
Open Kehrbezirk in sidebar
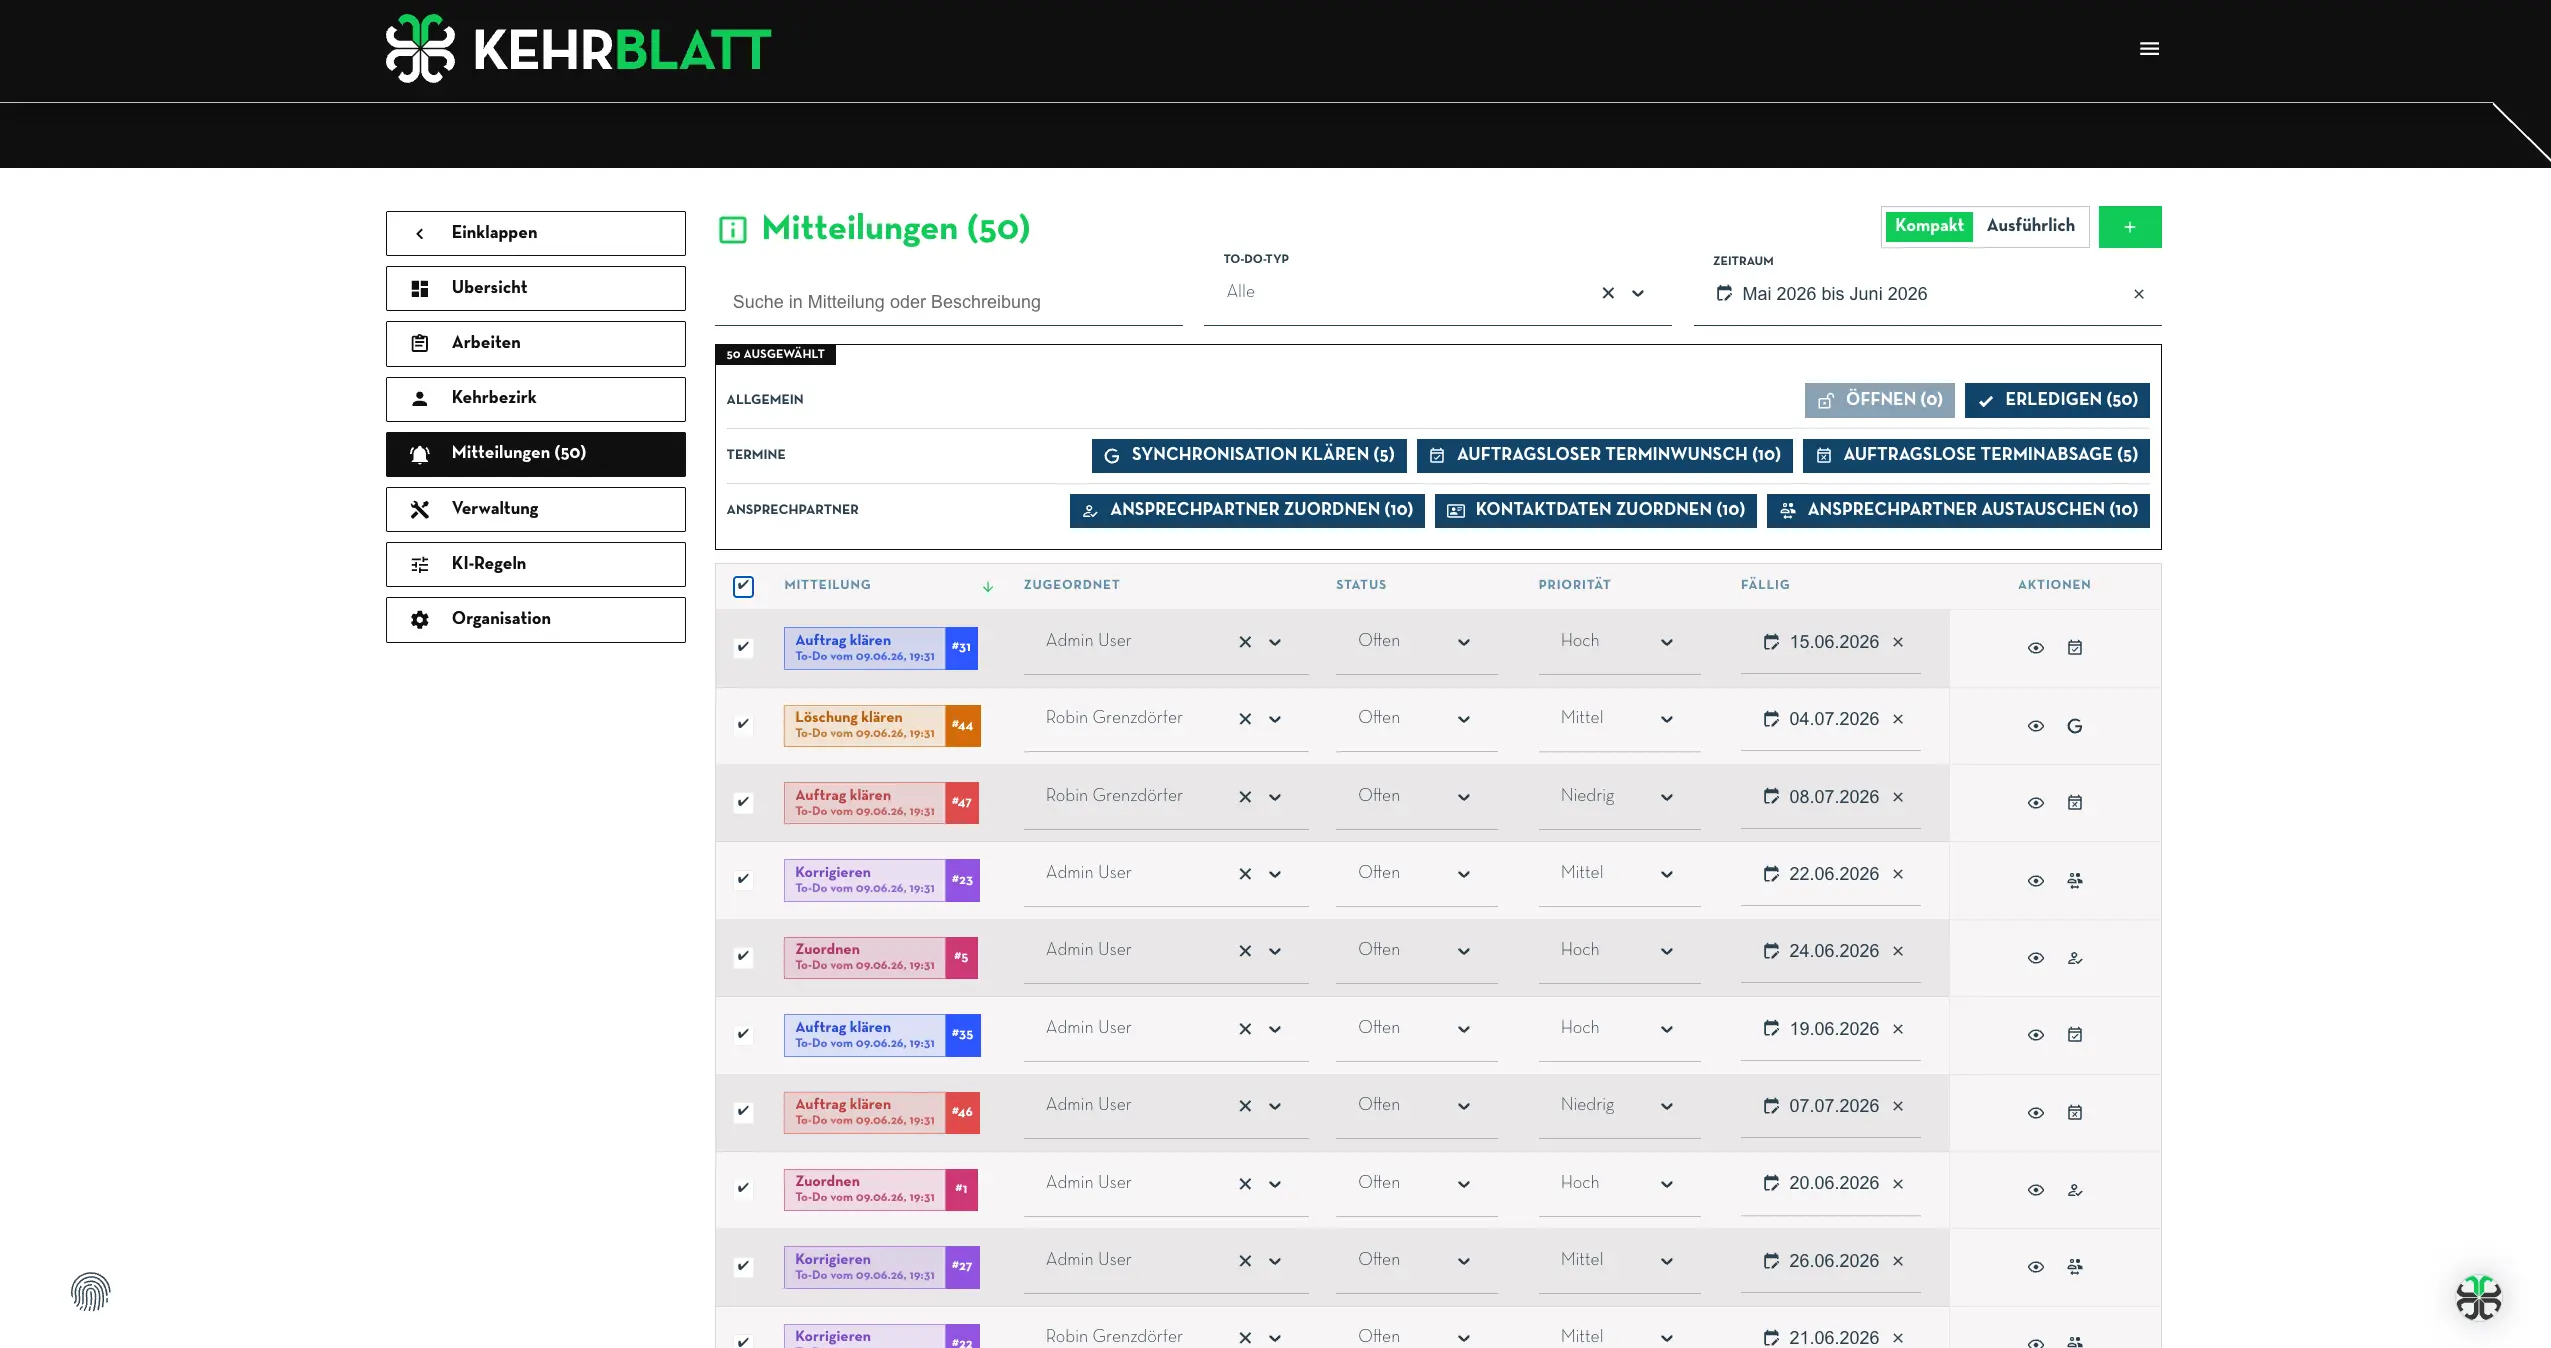[x=536, y=398]
